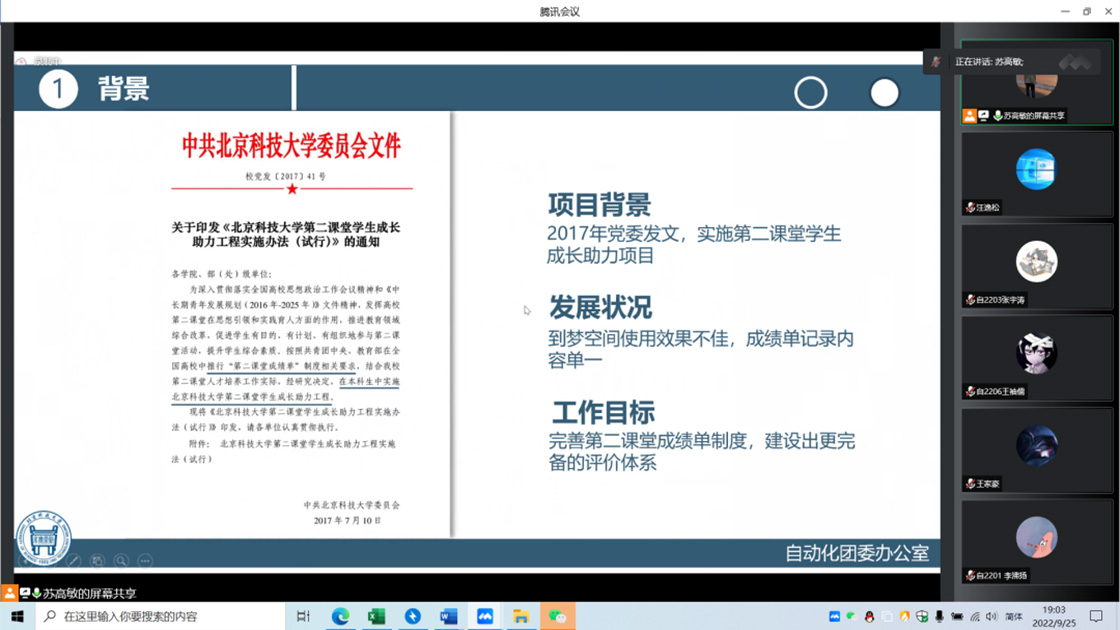Select the 王家豪 participant avatar
Viewport: 1120px width, 630px height.
pos(1036,445)
